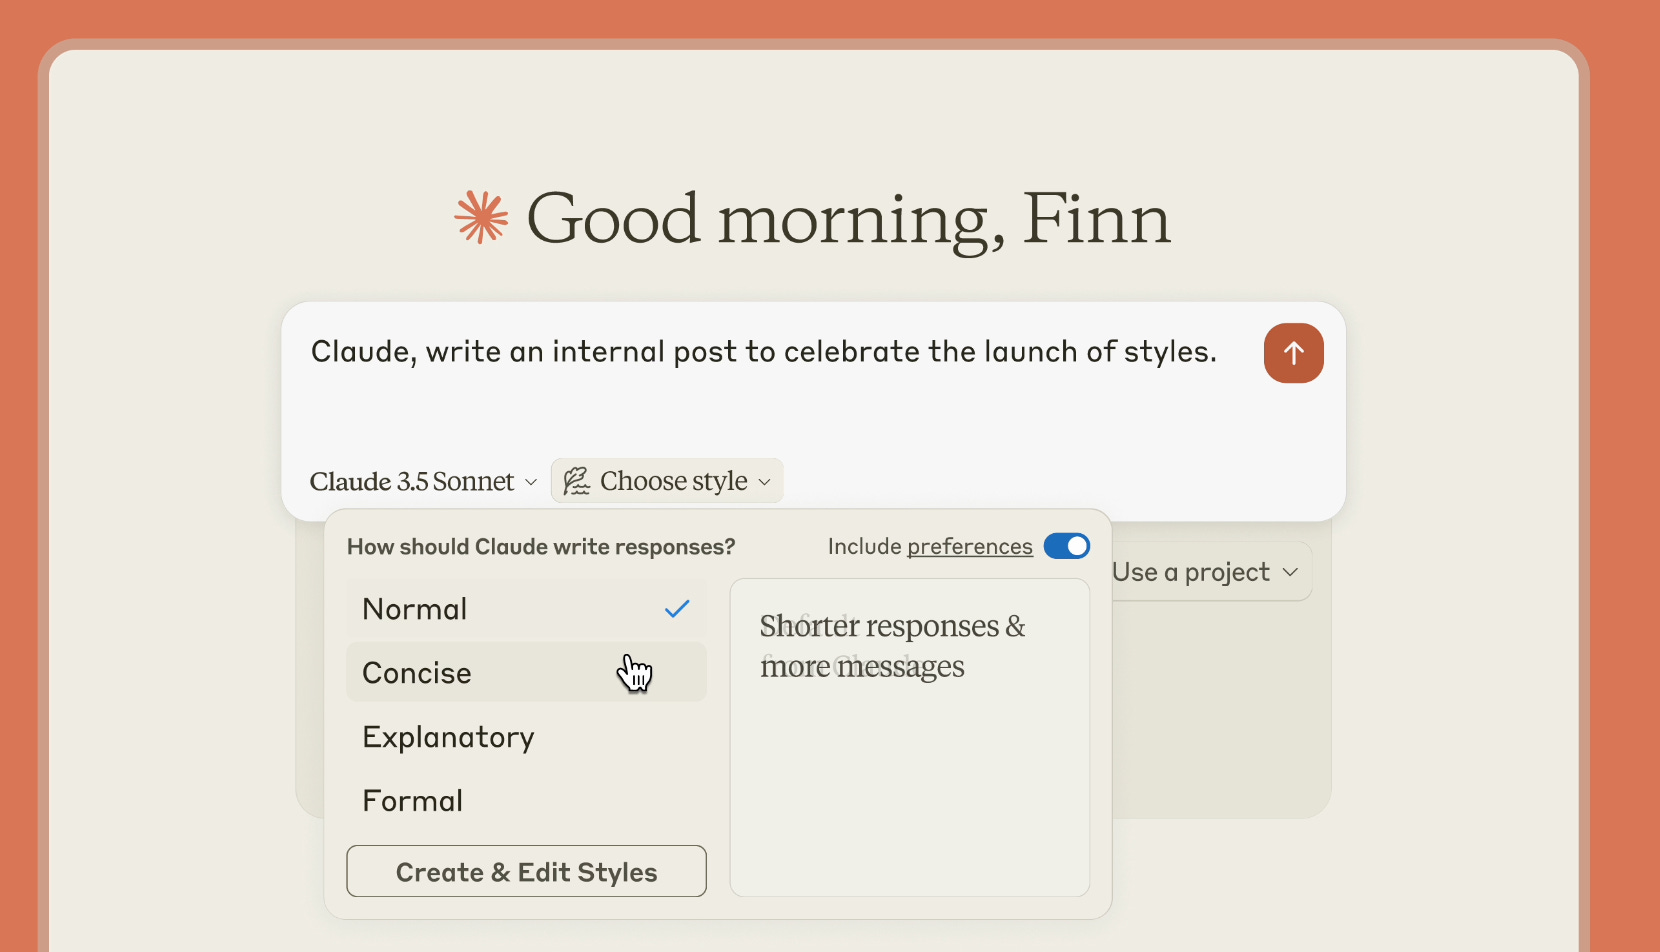Toggle the Include preferences switch

pos(1066,546)
